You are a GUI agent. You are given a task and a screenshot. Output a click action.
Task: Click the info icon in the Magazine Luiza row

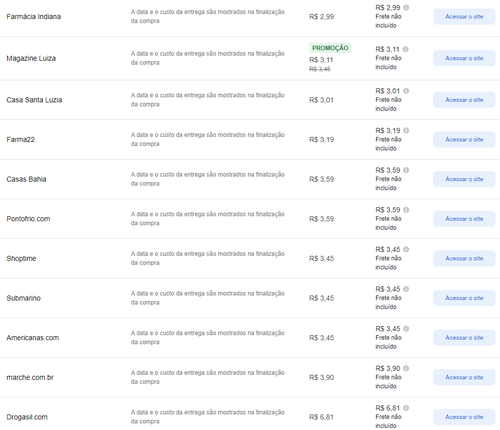tap(406, 49)
